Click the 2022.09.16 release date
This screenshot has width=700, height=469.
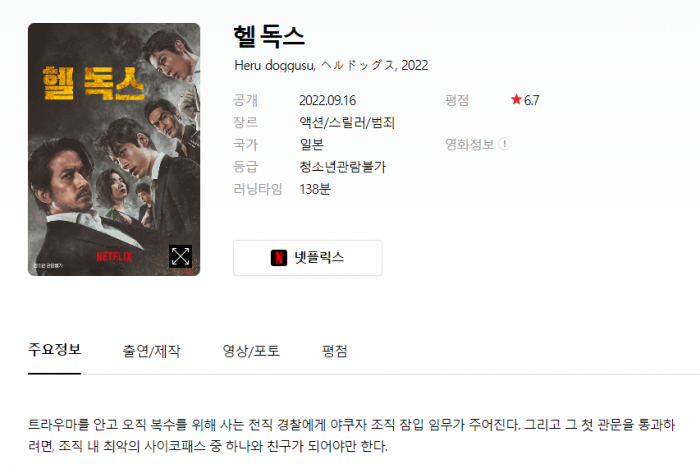pyautogui.click(x=328, y=100)
